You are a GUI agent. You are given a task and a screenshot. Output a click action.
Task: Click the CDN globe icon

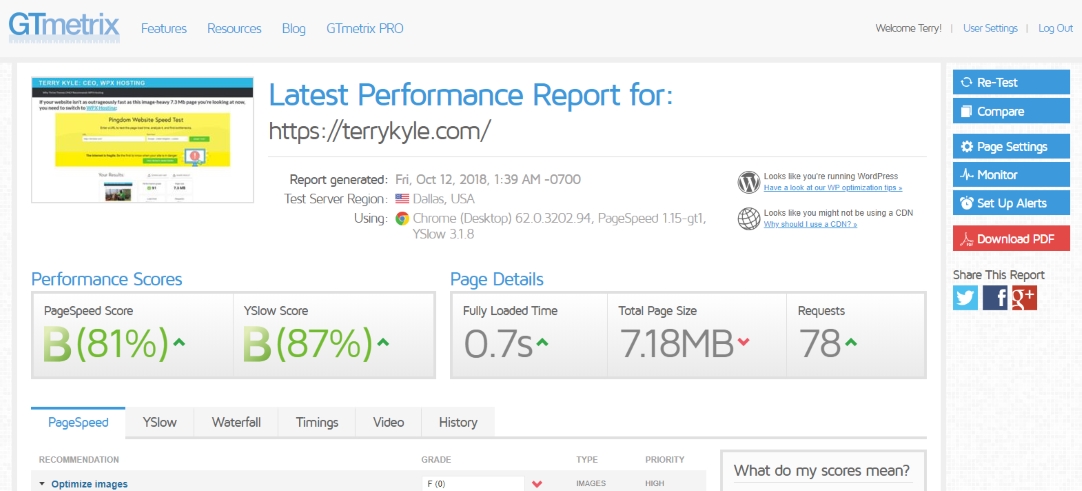749,219
